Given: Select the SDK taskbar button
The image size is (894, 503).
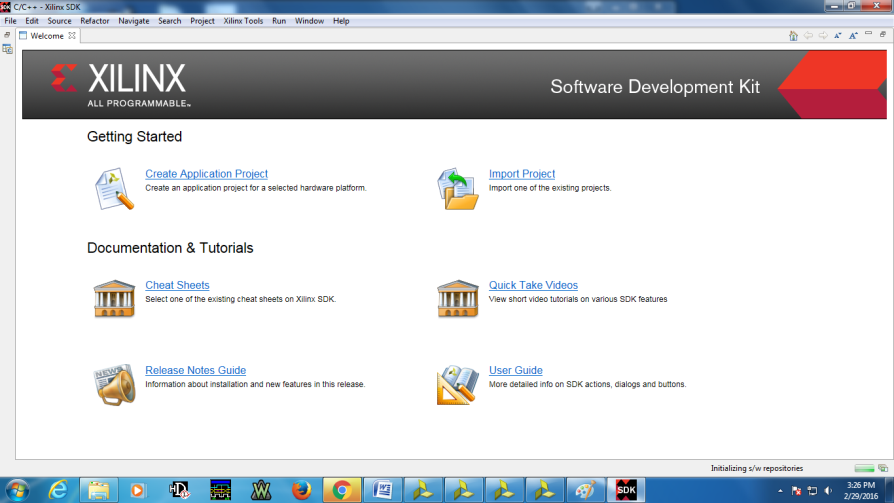Looking at the screenshot, I should click(626, 490).
